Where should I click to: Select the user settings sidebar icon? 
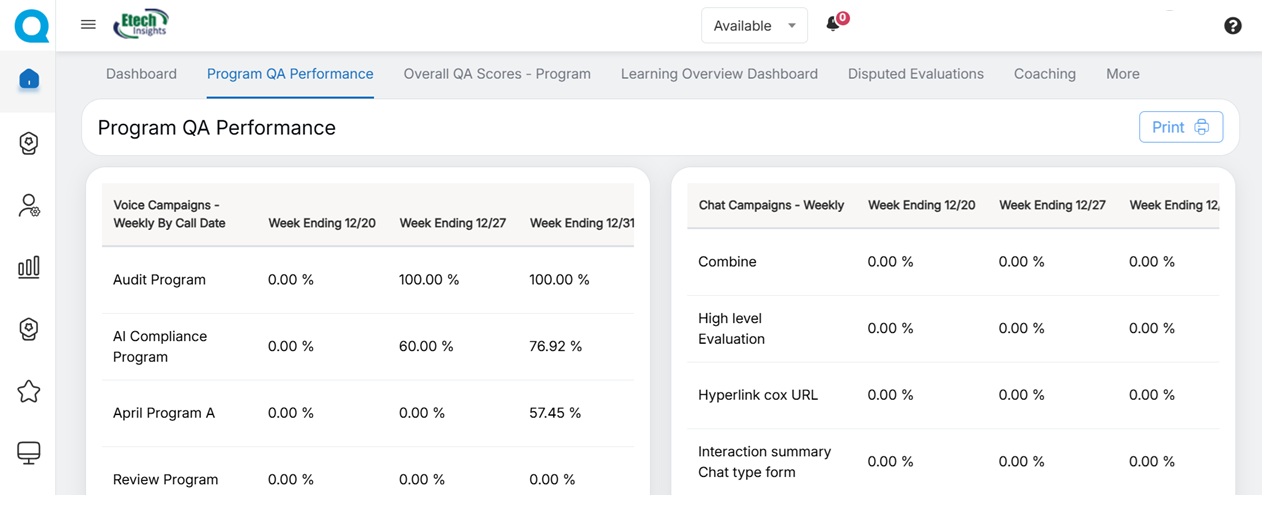(x=29, y=205)
